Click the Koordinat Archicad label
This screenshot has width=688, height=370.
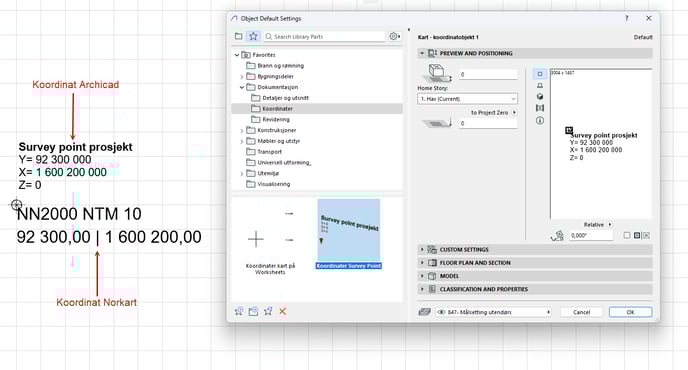click(x=75, y=85)
